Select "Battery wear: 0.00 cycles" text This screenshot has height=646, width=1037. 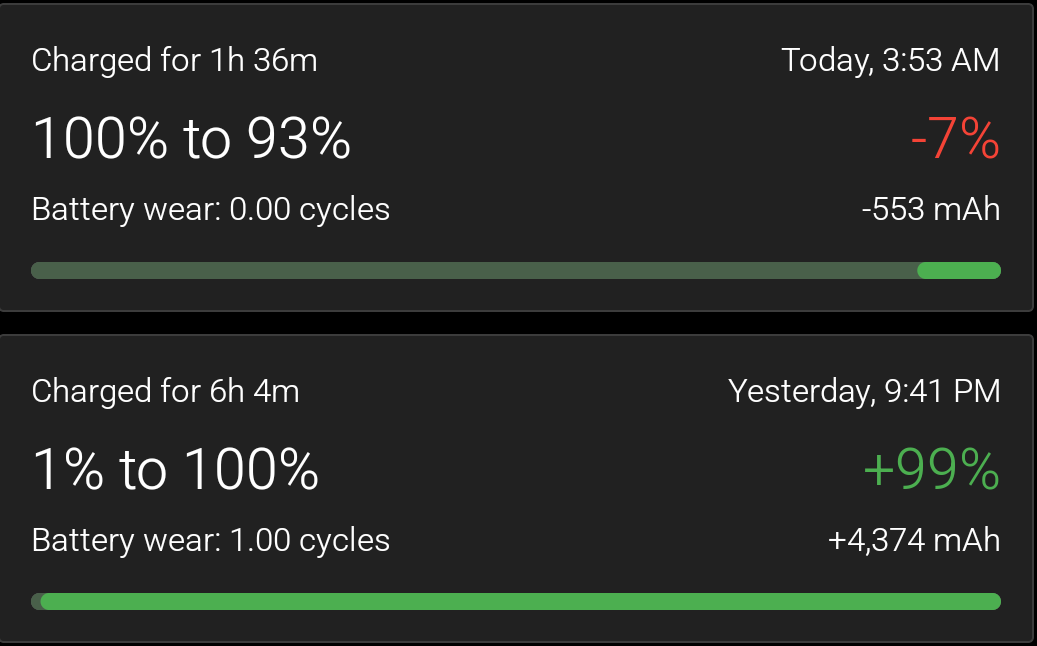pyautogui.click(x=211, y=209)
